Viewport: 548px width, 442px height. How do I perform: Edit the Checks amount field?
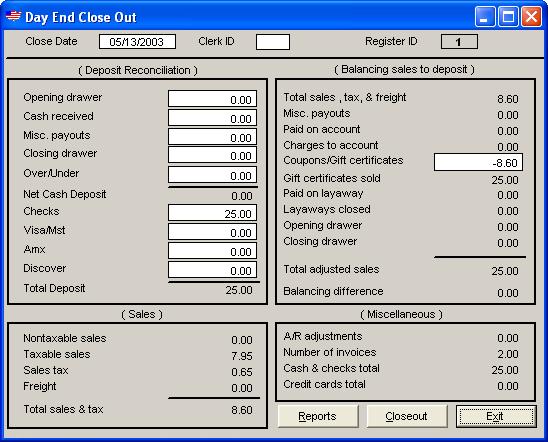[x=212, y=213]
